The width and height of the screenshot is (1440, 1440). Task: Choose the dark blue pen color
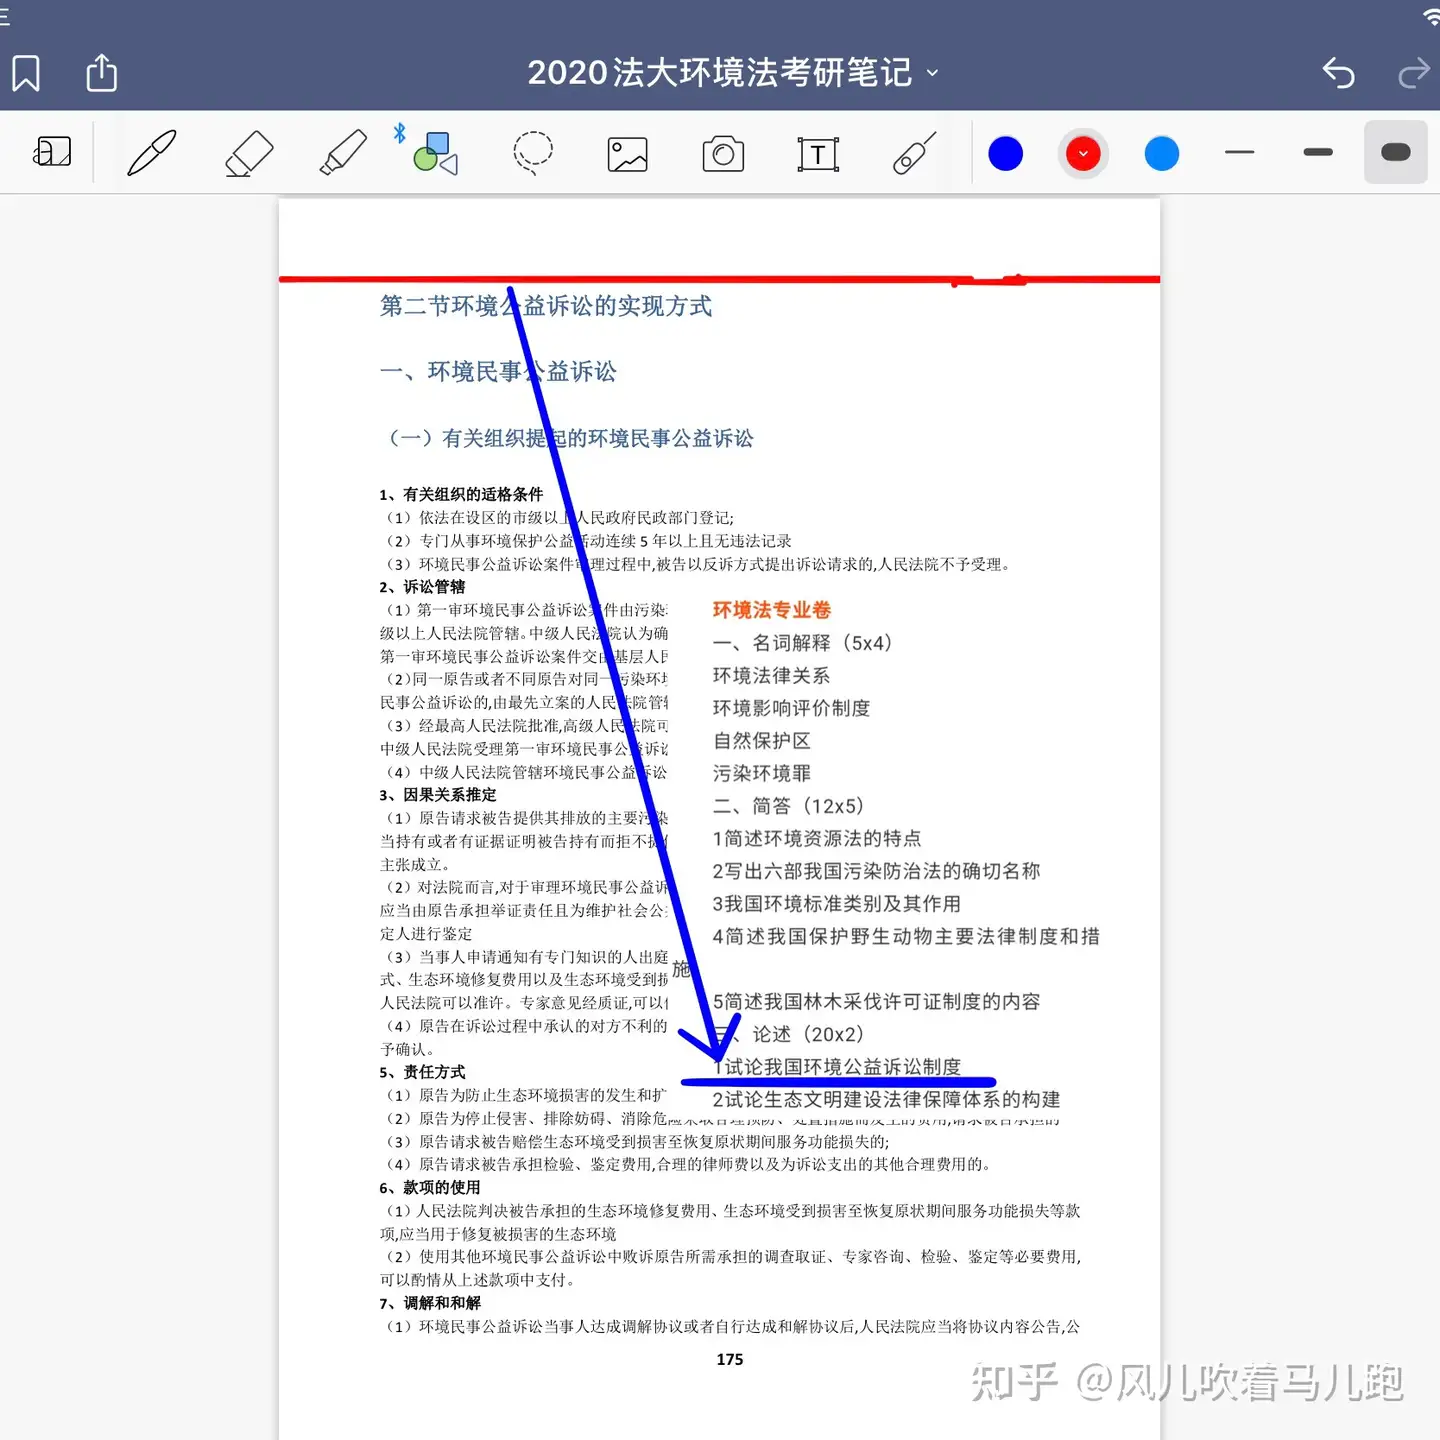pyautogui.click(x=1005, y=153)
